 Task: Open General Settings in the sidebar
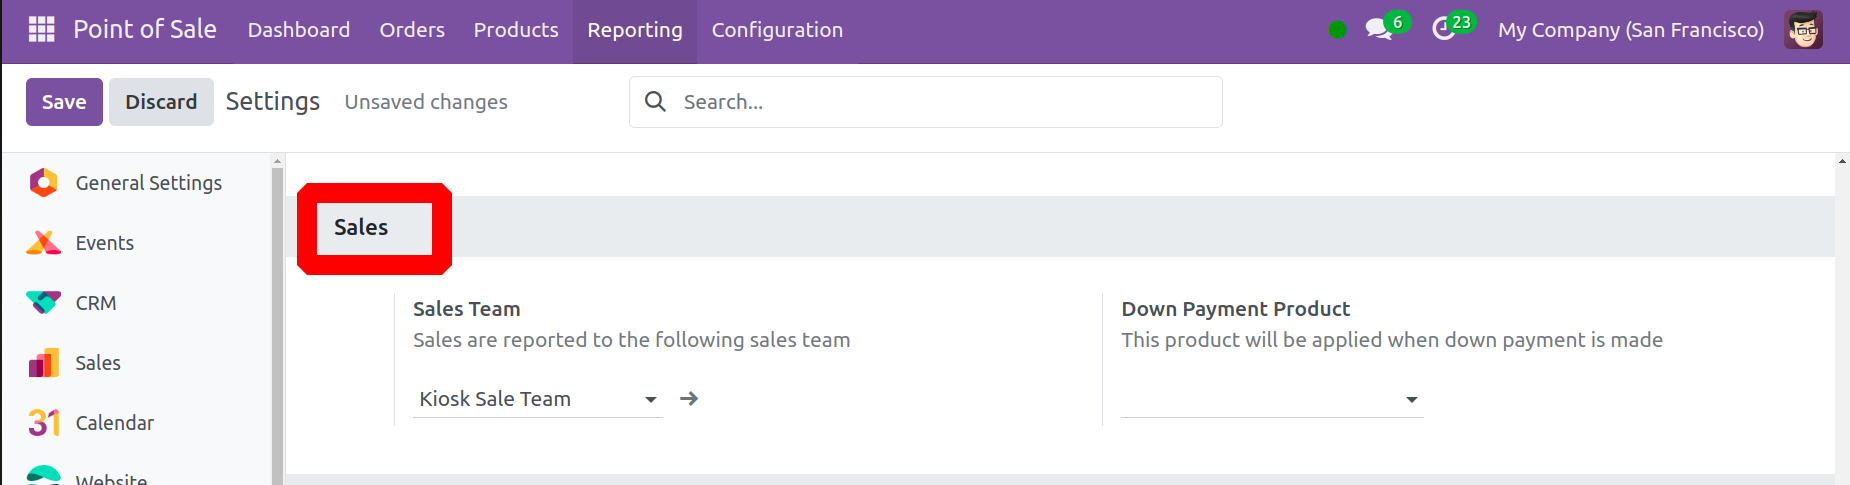(148, 183)
